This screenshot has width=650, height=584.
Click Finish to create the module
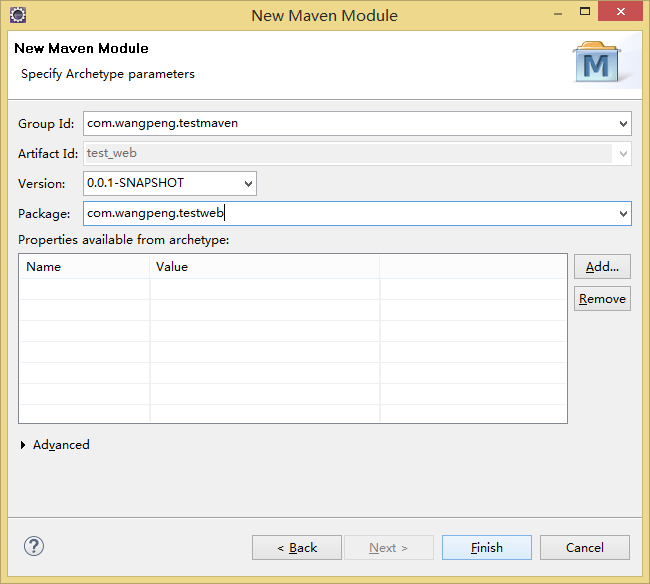487,548
